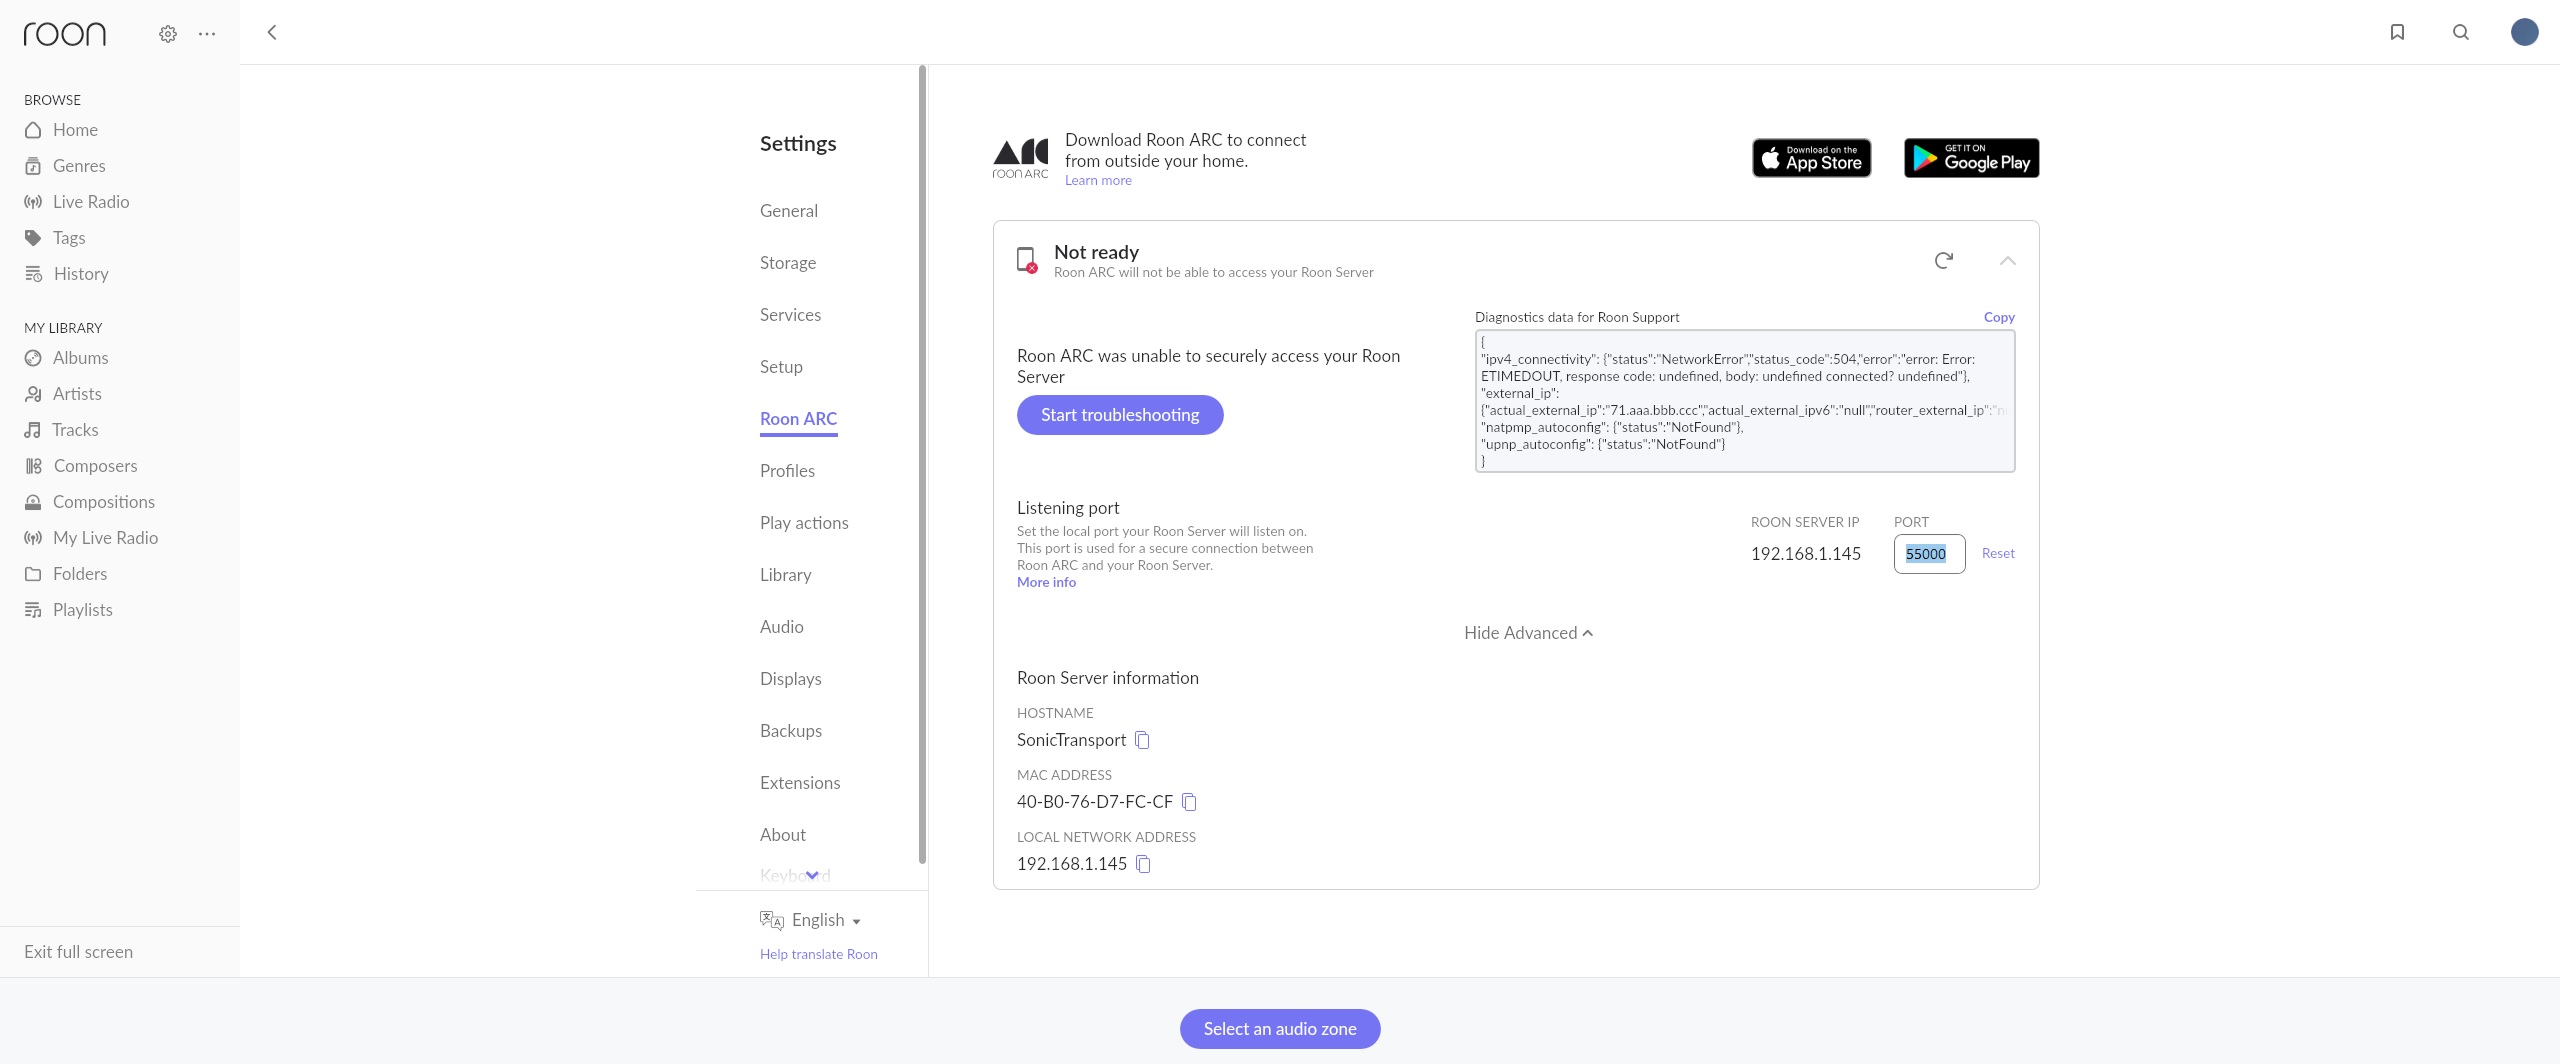Viewport: 2560px width, 1064px height.
Task: Open the search magnifier icon
Action: click(2461, 33)
